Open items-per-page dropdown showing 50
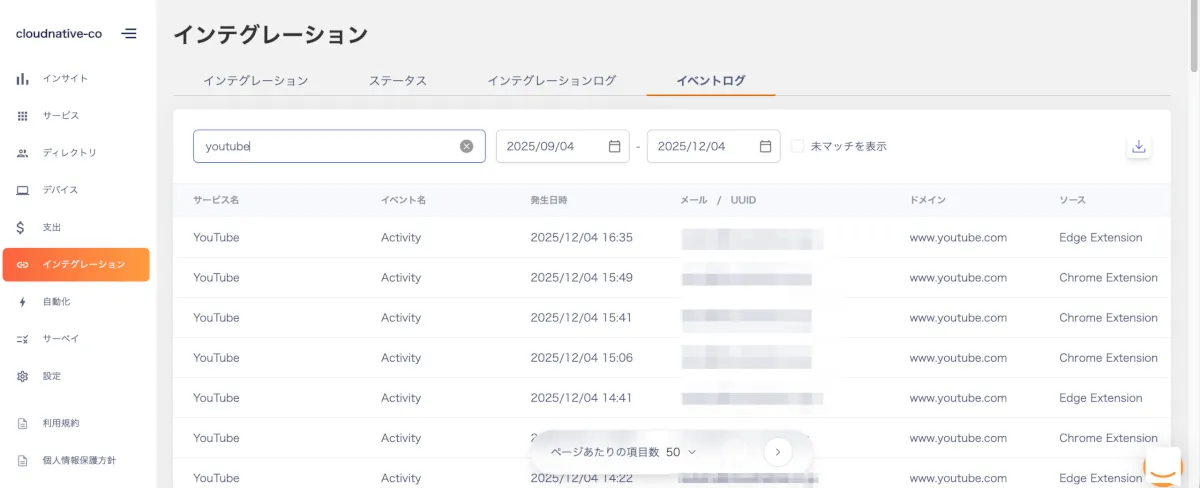 coord(680,452)
